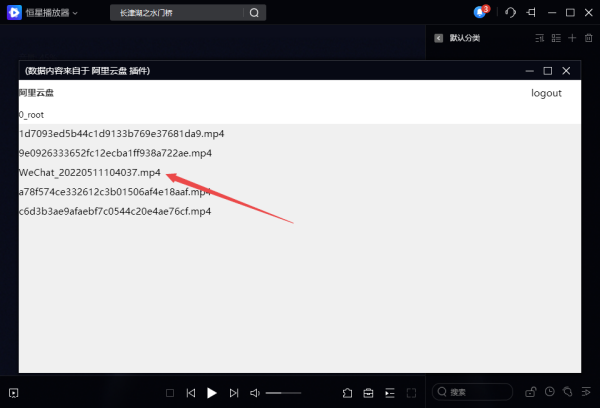
Task: Click the logout link
Action: pos(546,93)
